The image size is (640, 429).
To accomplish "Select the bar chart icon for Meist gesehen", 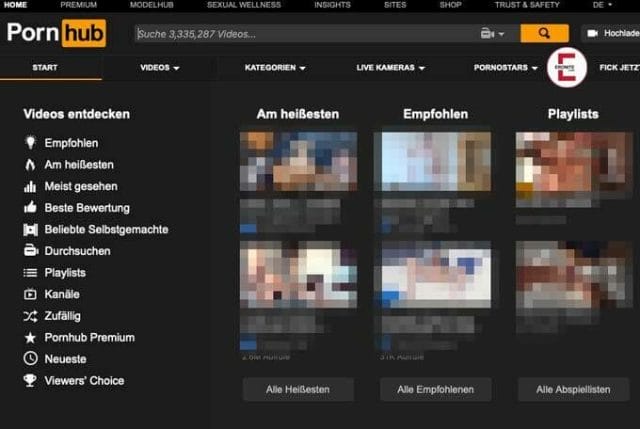I will (30, 187).
